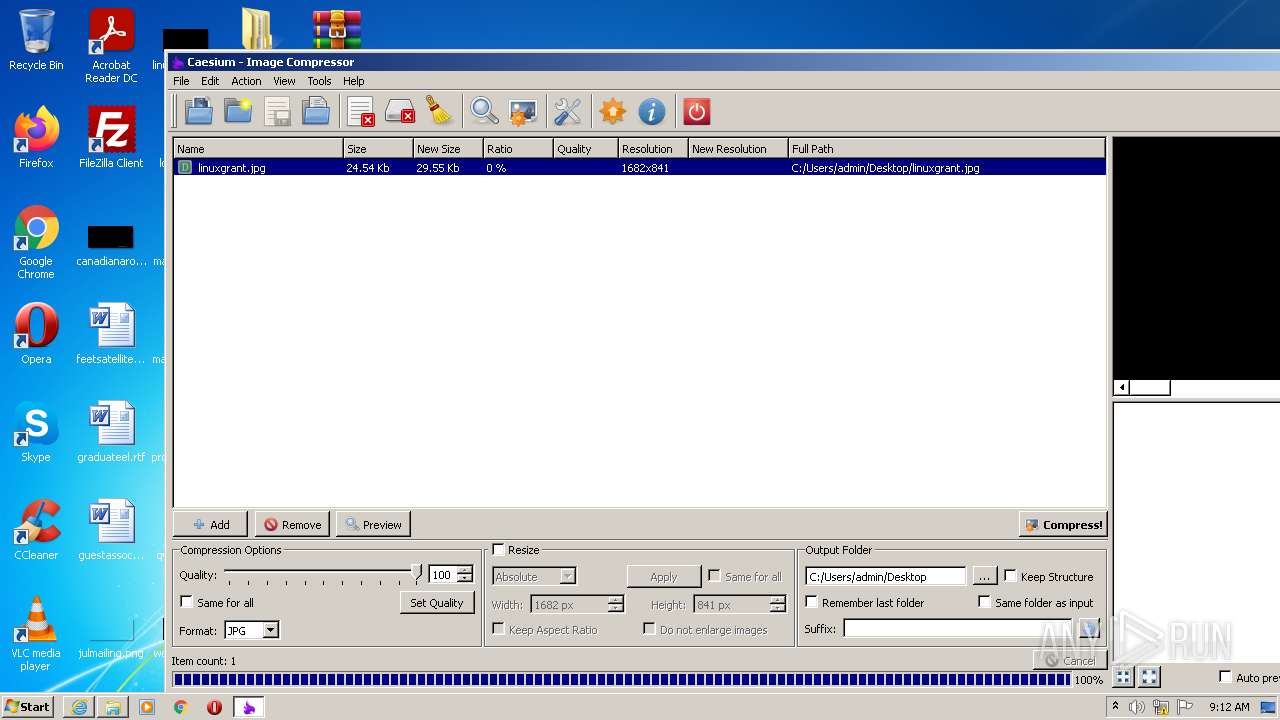Click the Clear List broom icon
The width and height of the screenshot is (1280, 720).
[x=439, y=111]
